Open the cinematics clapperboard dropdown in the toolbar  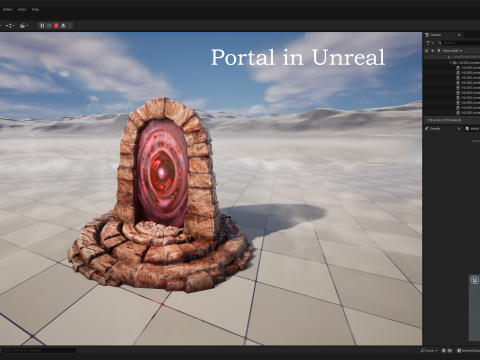(x=24, y=26)
